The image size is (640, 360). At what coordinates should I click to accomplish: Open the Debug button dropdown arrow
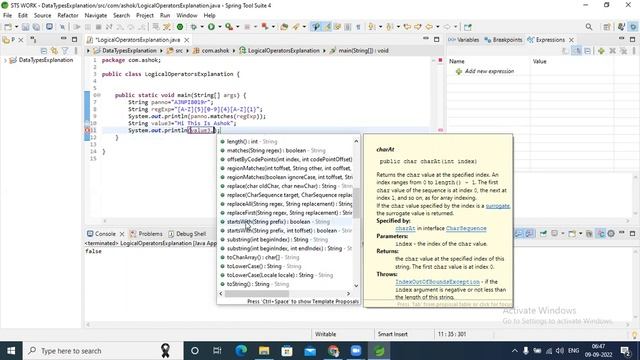[x=202, y=27]
